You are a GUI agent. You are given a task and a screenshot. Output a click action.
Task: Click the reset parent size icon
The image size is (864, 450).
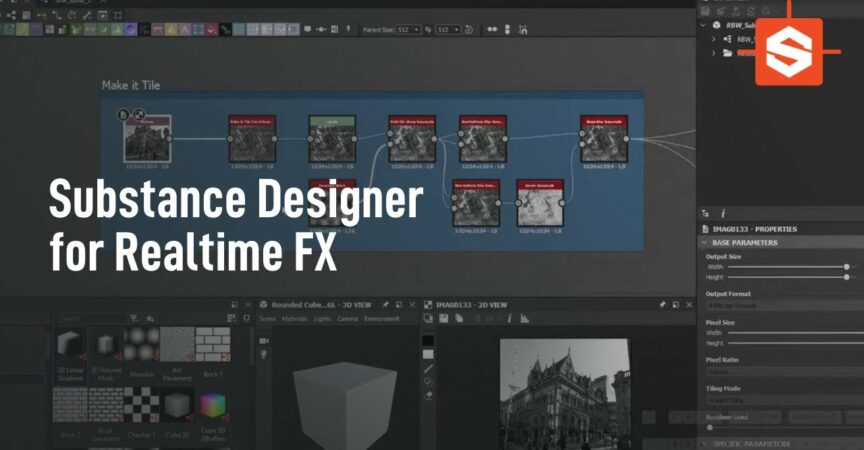[469, 30]
